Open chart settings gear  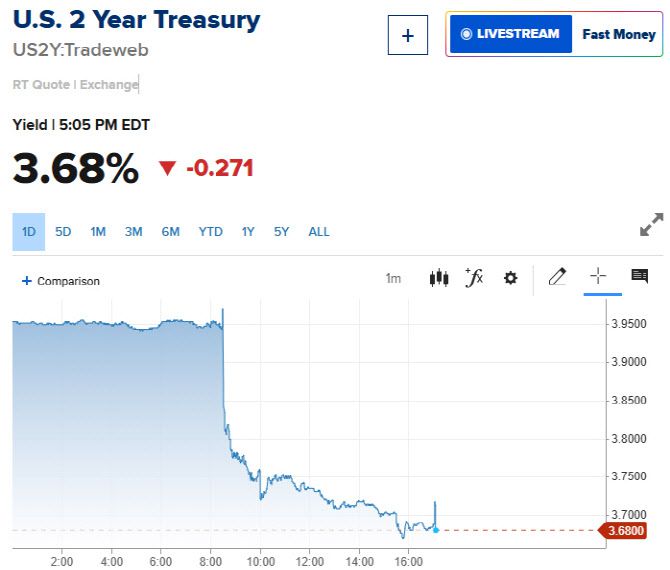tap(510, 278)
